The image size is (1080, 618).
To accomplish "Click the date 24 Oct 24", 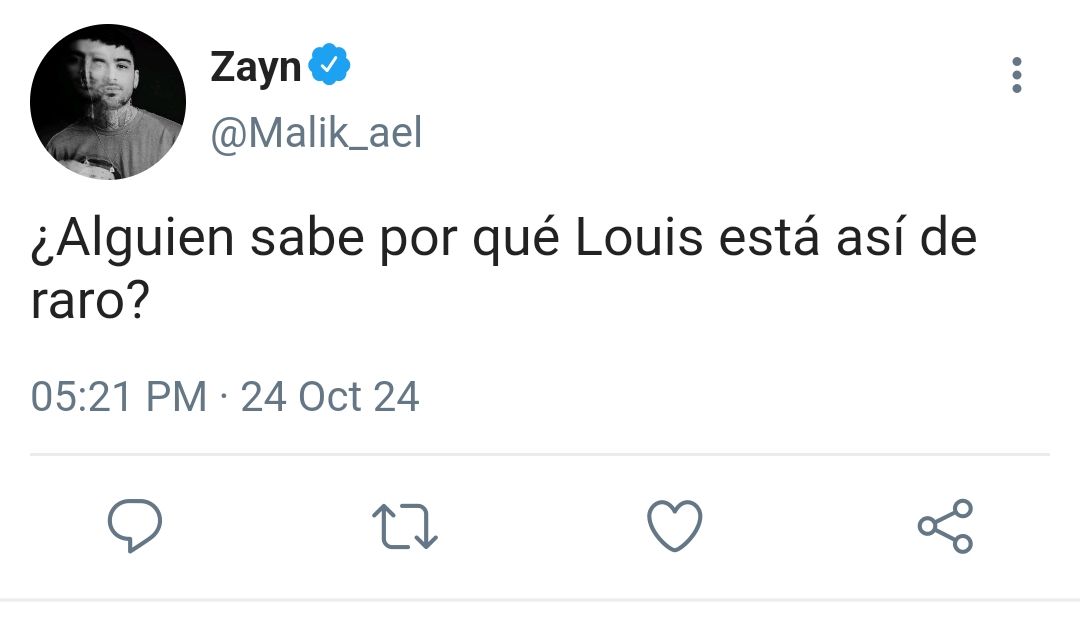I will tap(330, 397).
